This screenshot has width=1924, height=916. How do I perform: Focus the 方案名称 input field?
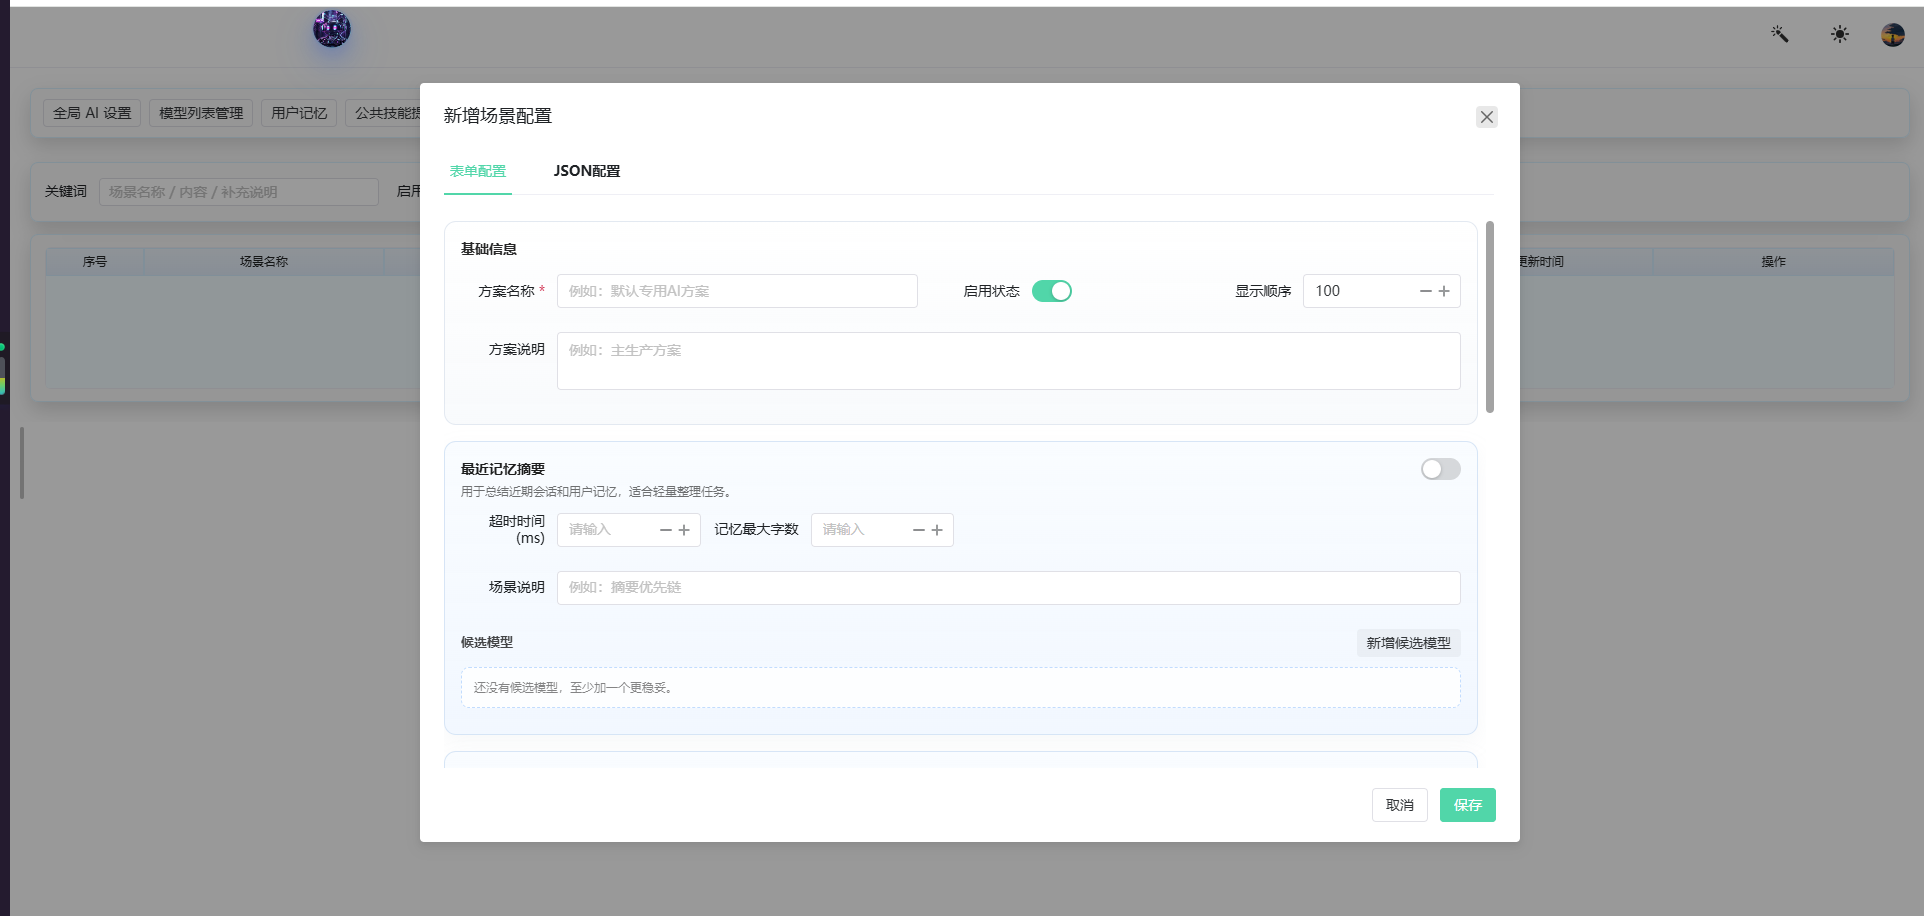click(x=737, y=291)
